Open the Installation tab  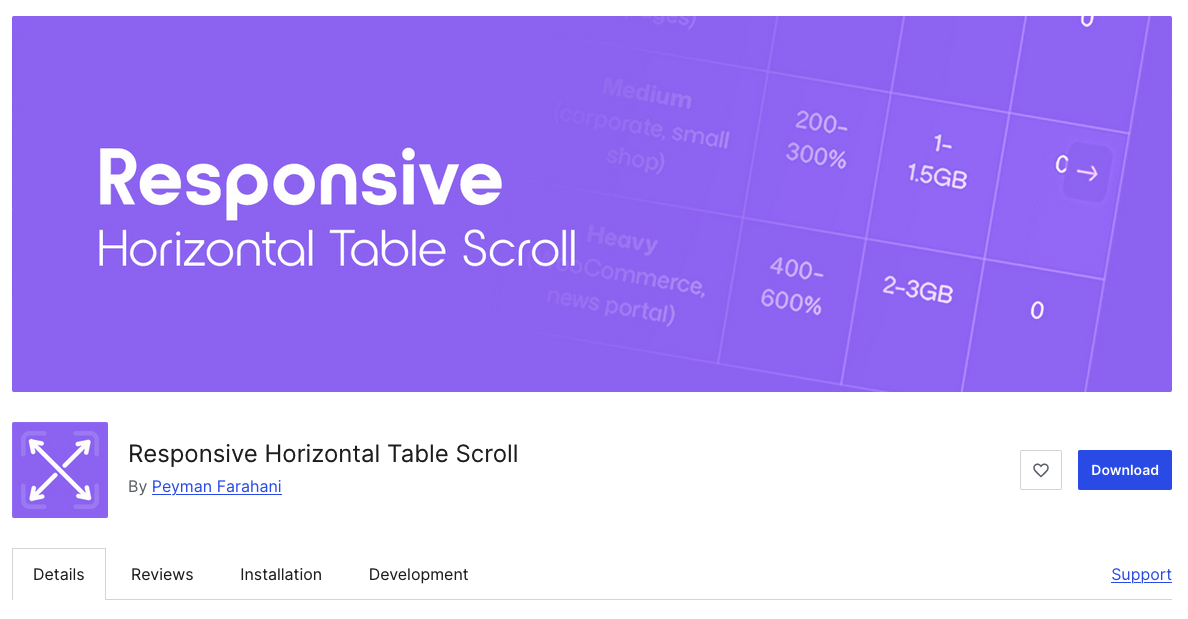(281, 574)
